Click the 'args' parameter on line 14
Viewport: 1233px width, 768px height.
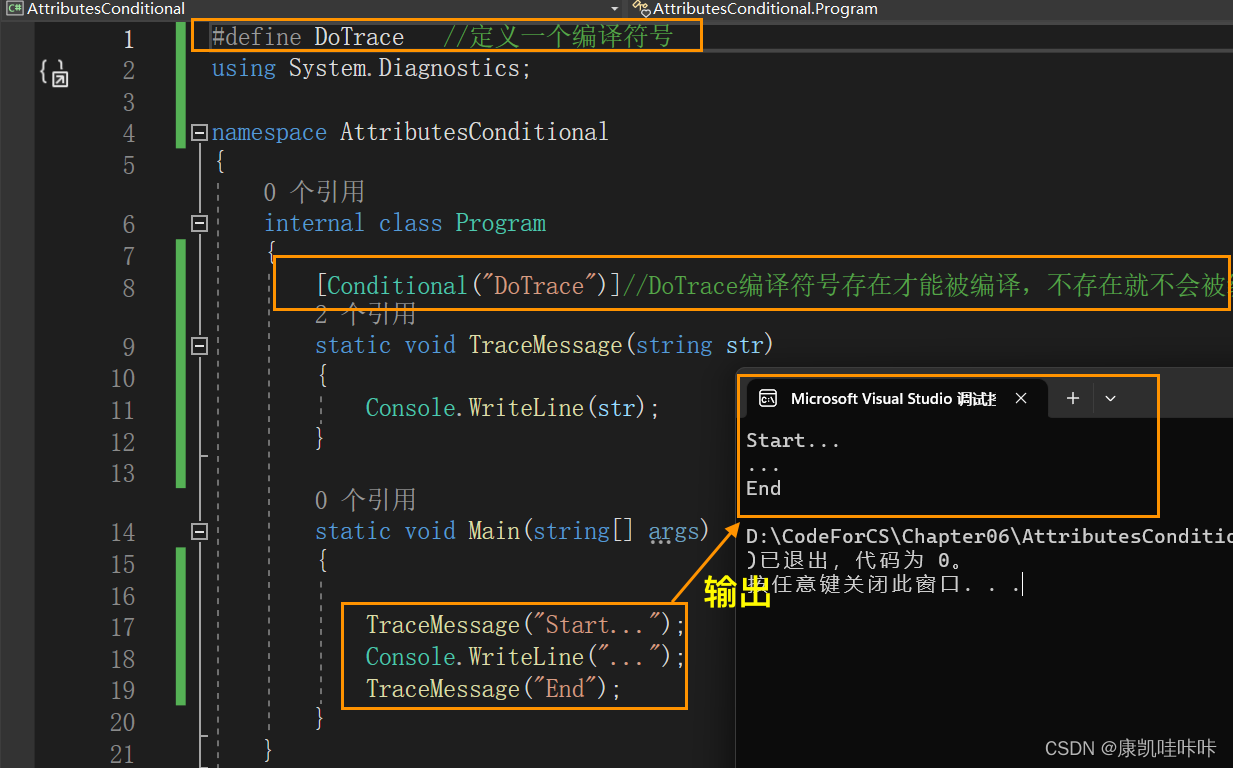click(674, 531)
